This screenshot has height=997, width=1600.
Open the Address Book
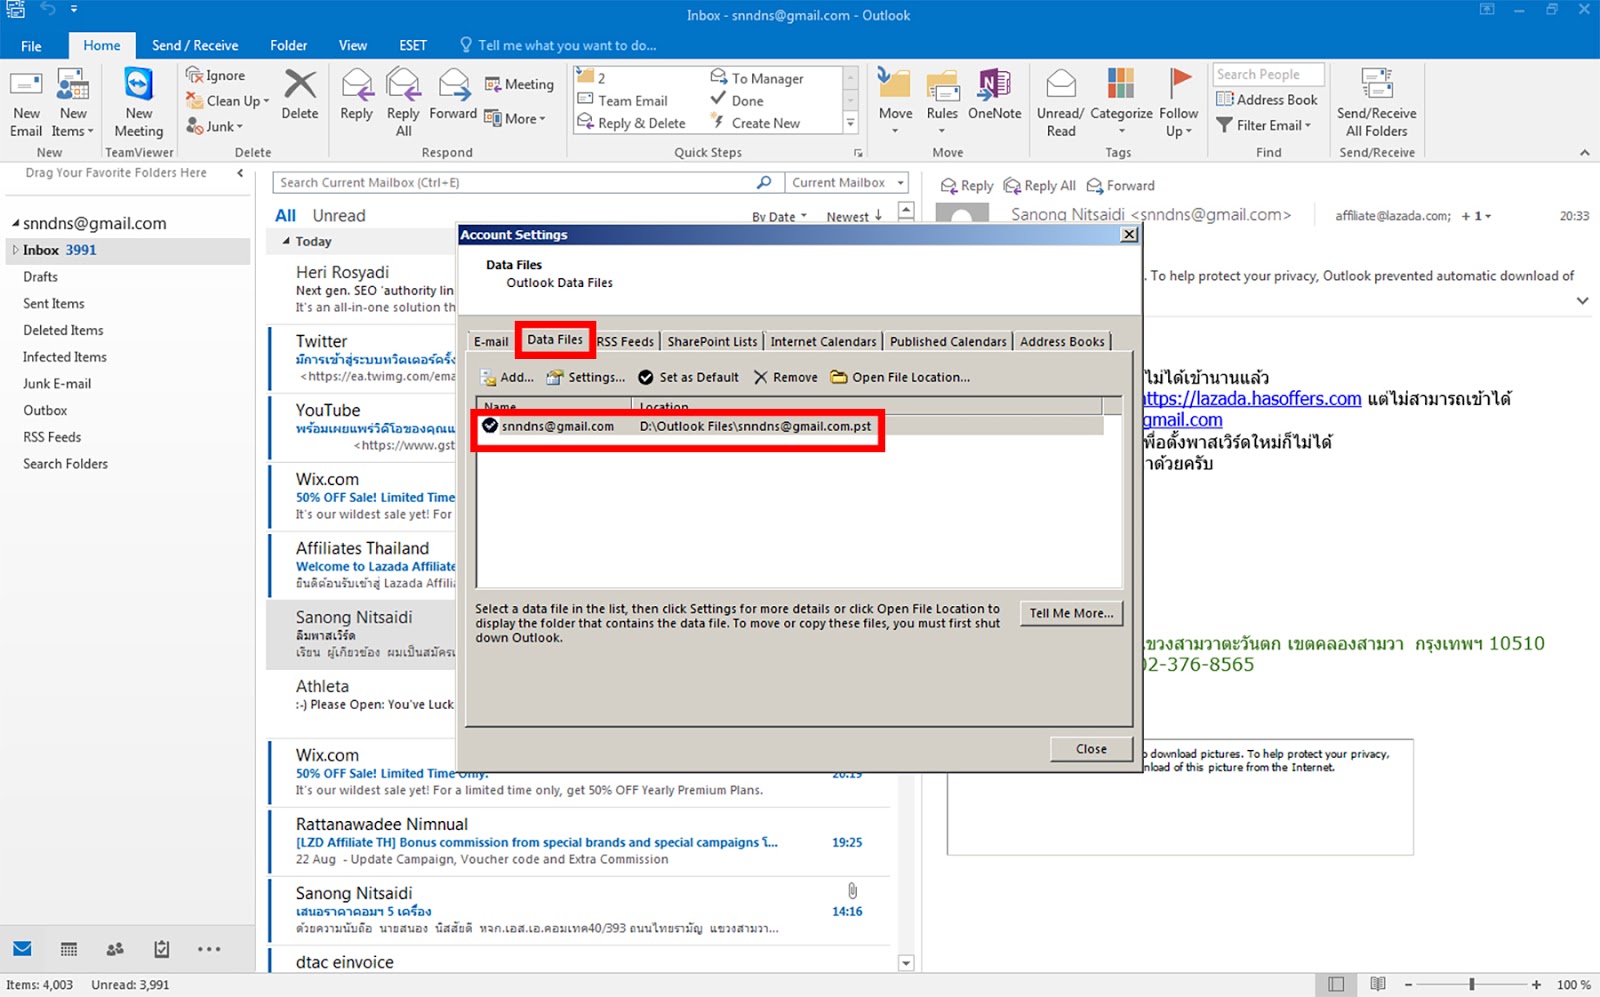1267,100
